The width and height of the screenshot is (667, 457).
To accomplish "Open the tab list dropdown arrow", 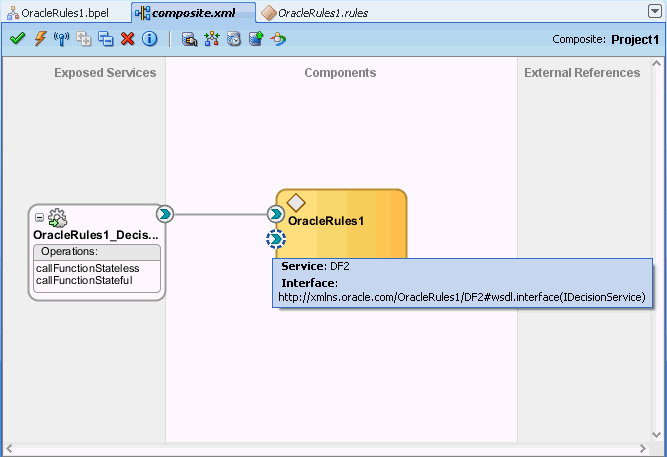I will click(655, 11).
